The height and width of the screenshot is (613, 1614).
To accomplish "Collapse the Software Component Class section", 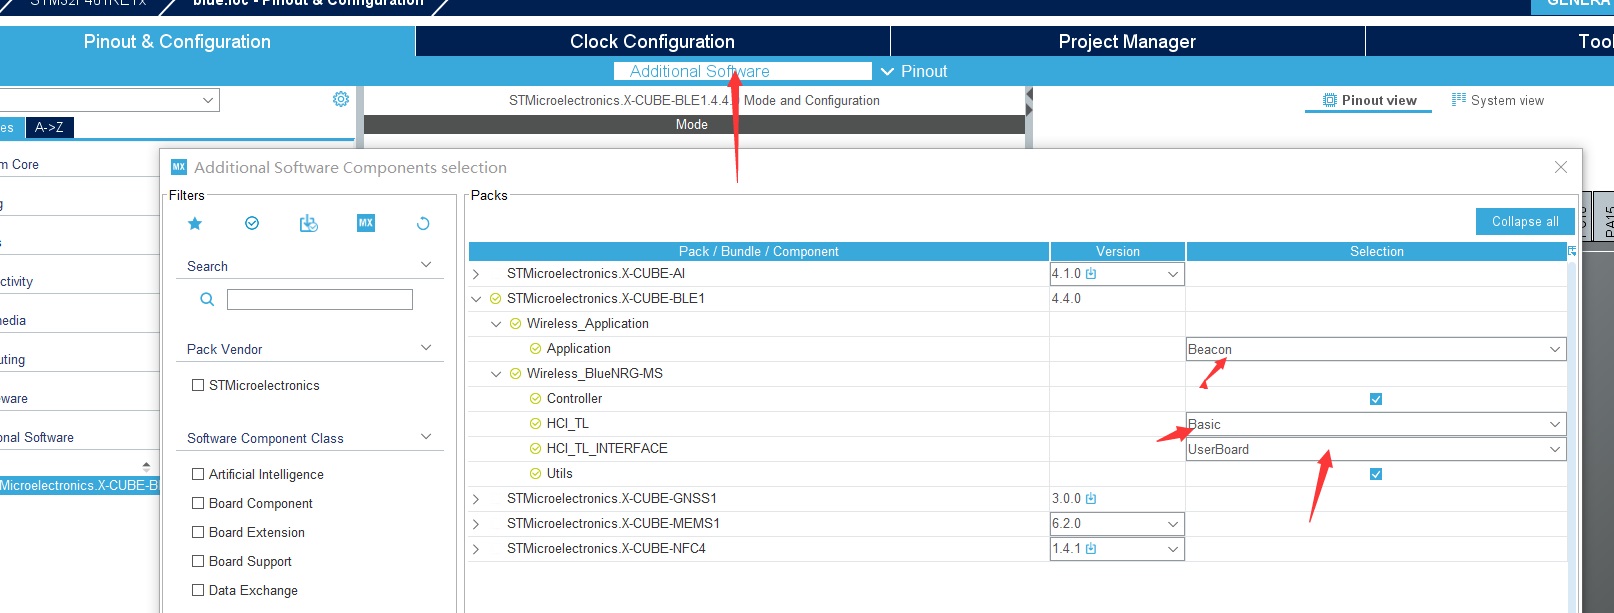I will [426, 437].
